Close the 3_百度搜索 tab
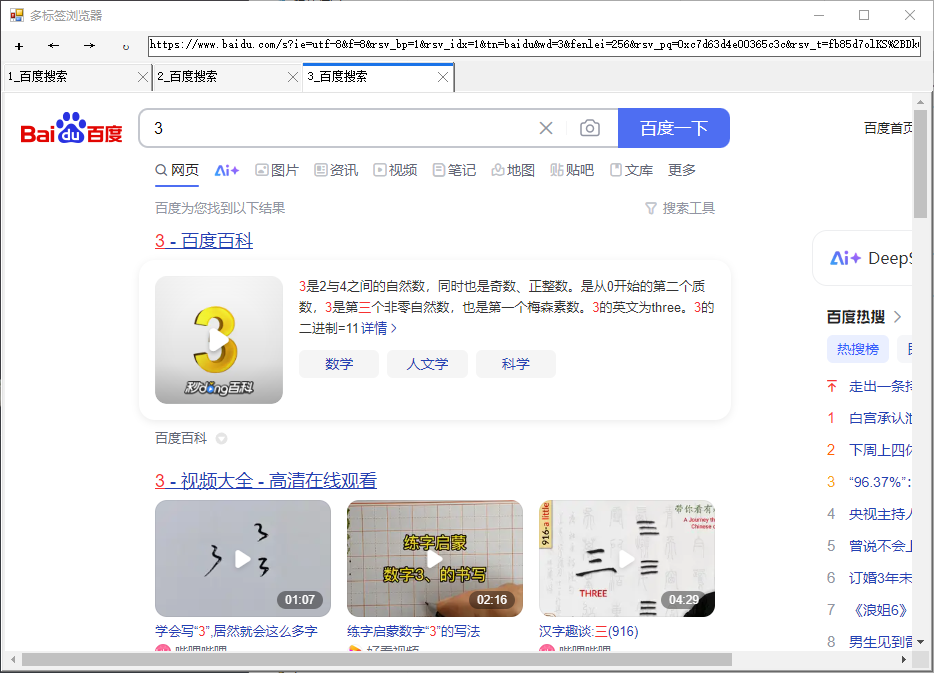Screen dimensions: 934x673 pos(443,77)
